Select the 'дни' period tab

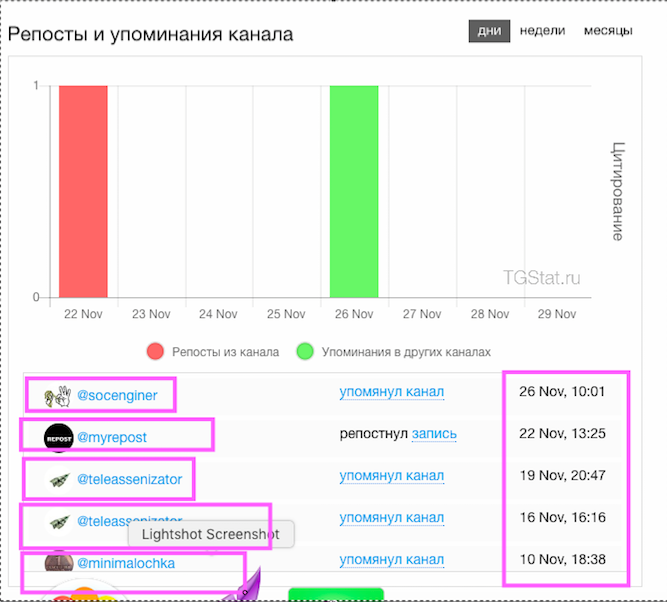click(x=489, y=31)
